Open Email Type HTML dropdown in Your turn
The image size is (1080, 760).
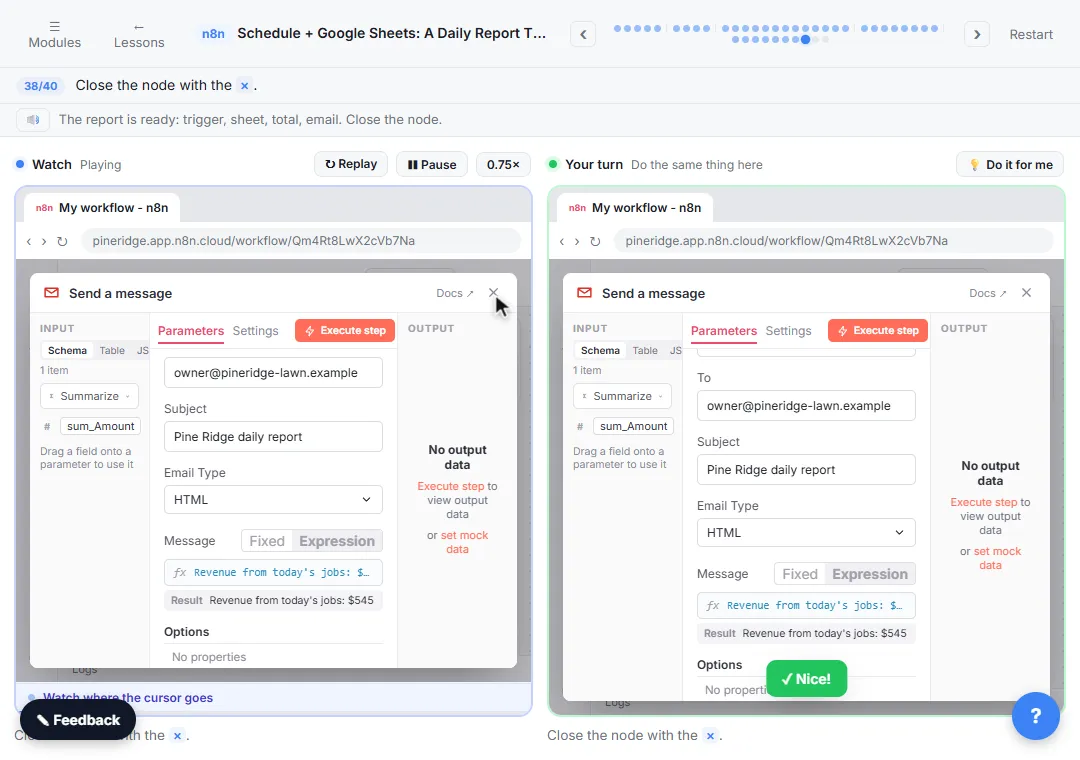(806, 533)
